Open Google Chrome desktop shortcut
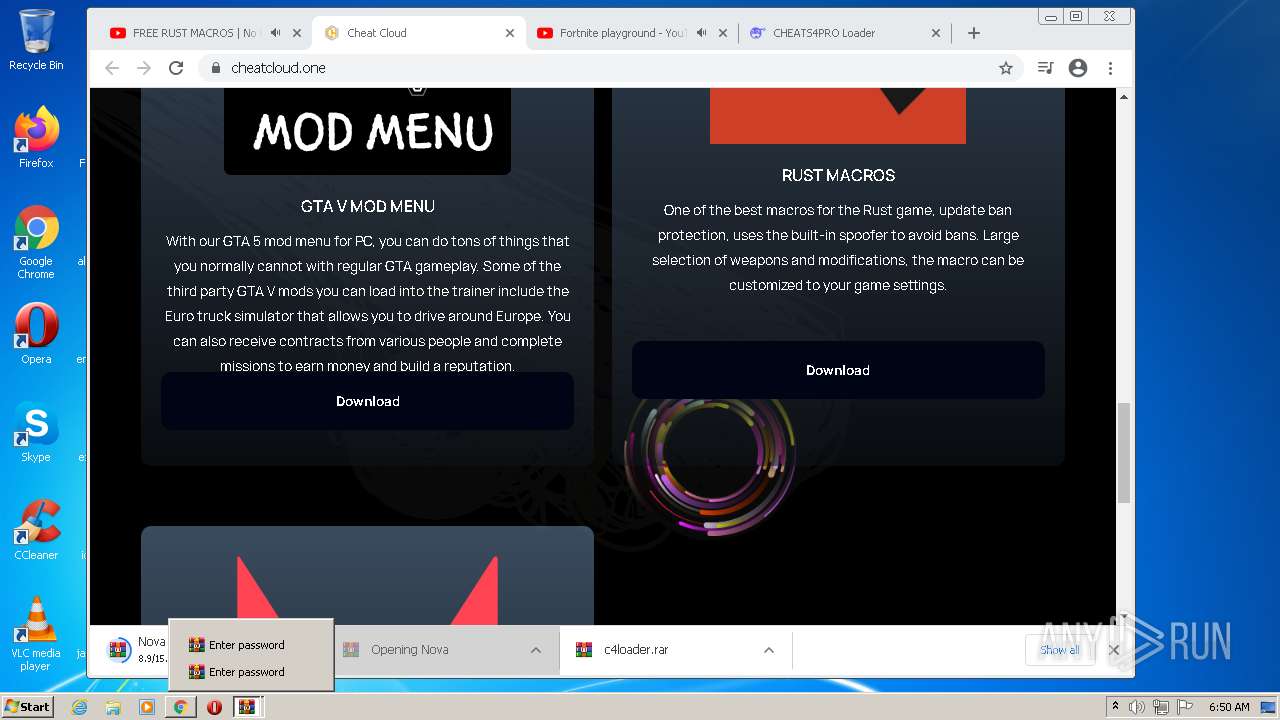 [x=36, y=243]
